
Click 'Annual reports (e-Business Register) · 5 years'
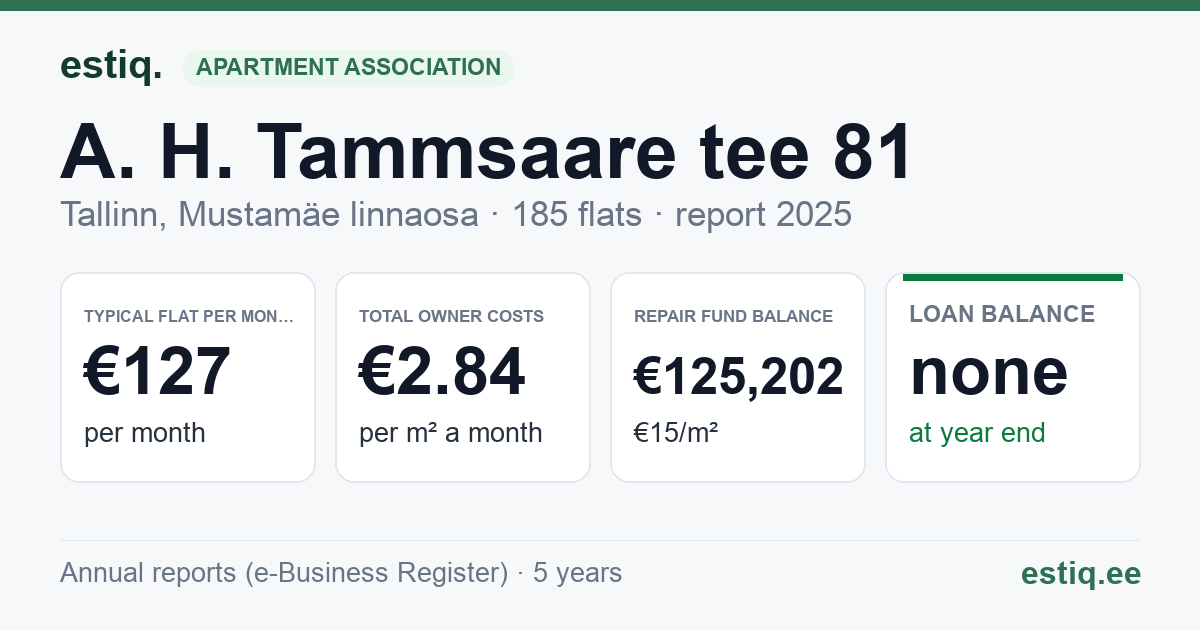pos(341,573)
